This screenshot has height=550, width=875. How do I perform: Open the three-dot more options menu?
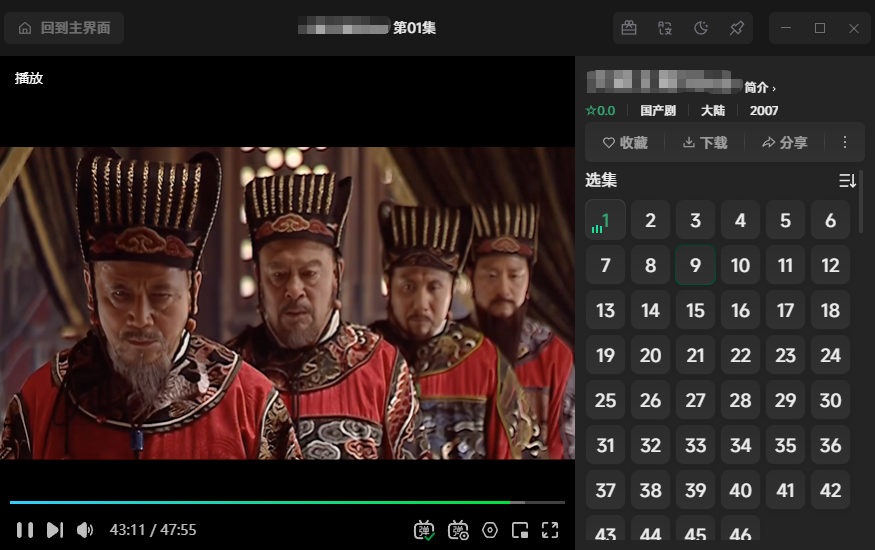(845, 142)
